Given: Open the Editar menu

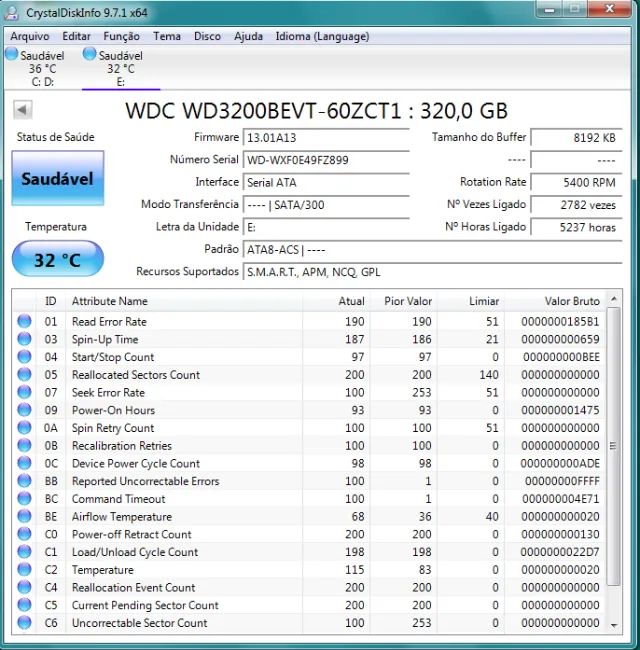Looking at the screenshot, I should pyautogui.click(x=76, y=36).
